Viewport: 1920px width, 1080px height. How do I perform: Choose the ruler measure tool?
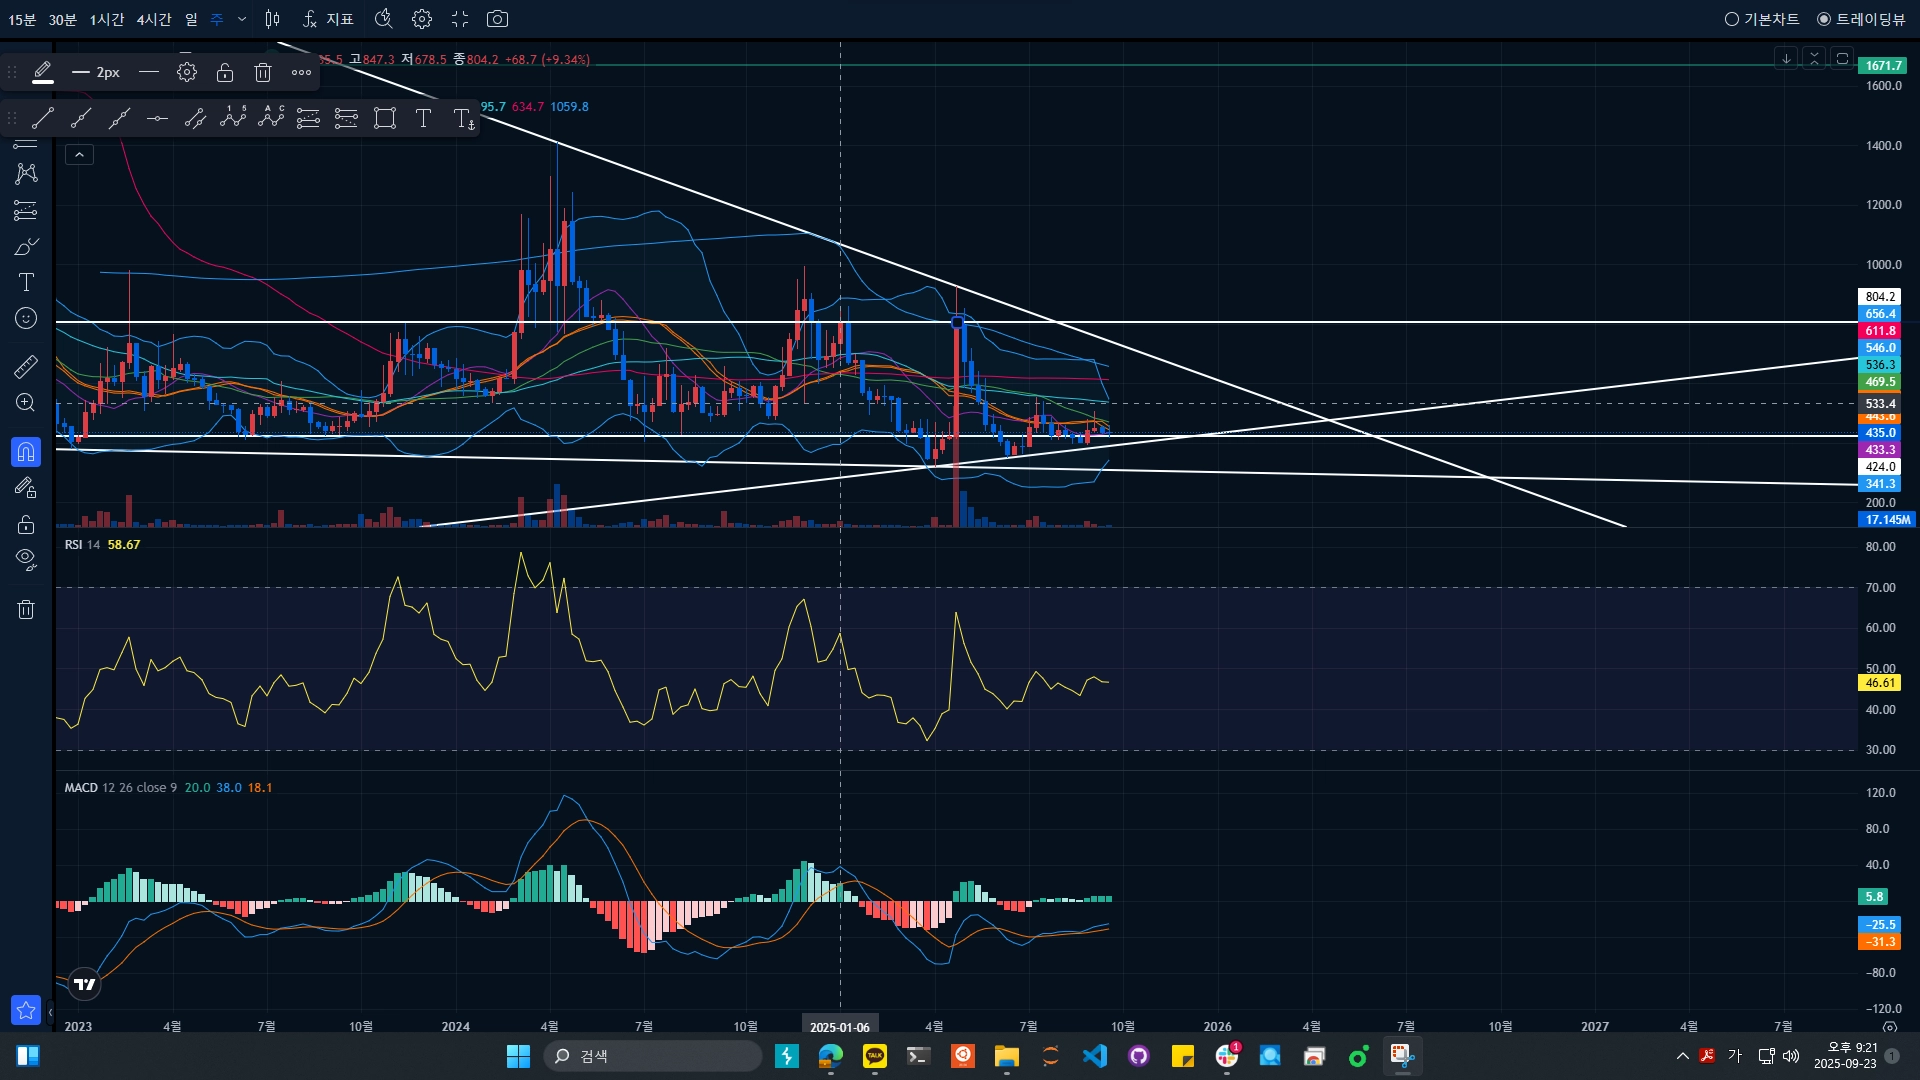pos(26,366)
